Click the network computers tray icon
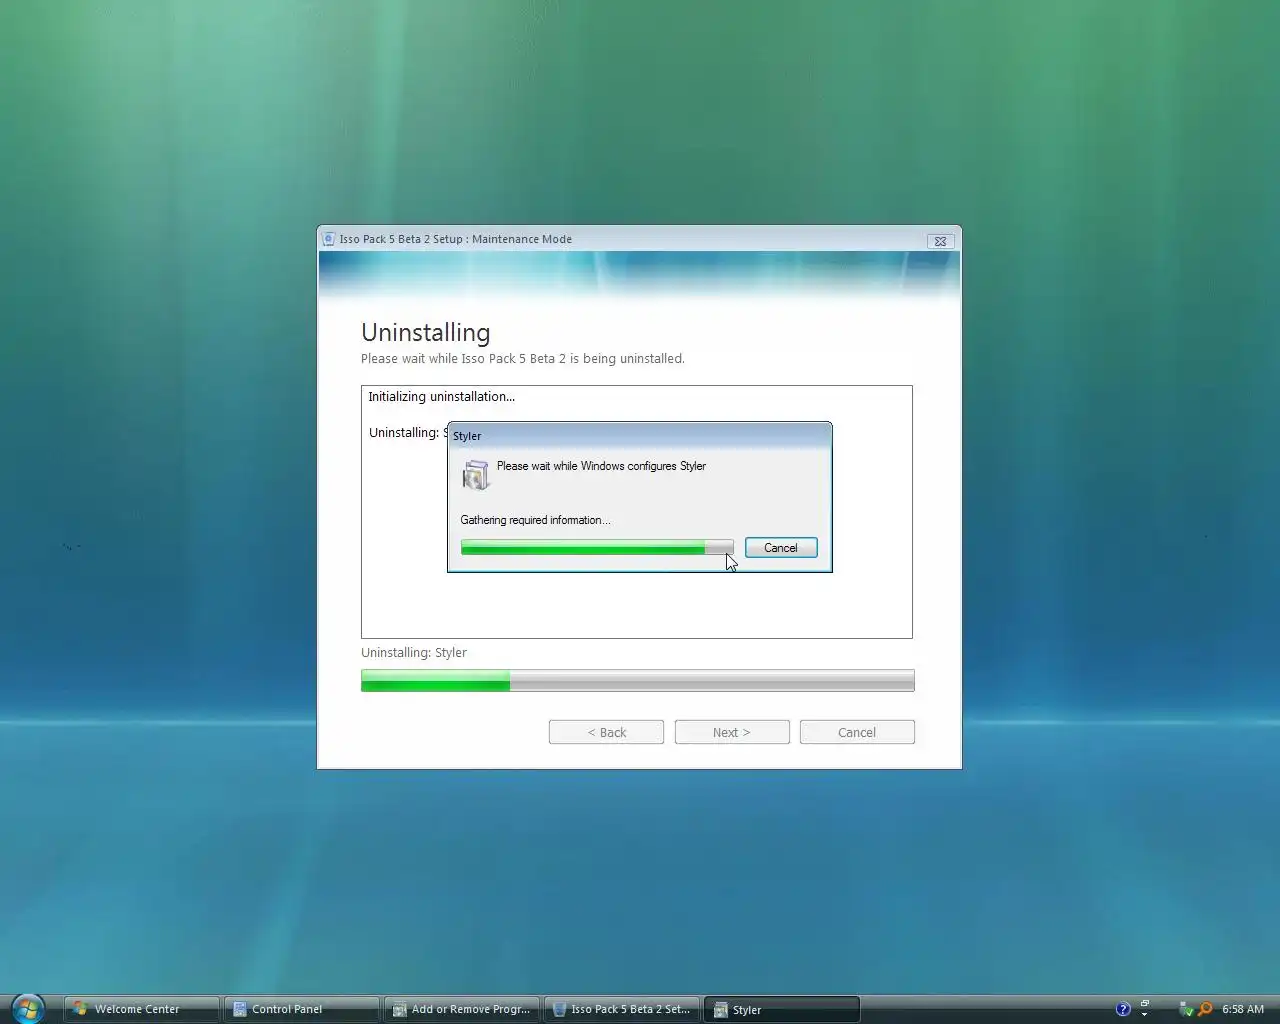1280x1024 pixels. pyautogui.click(x=1186, y=1009)
